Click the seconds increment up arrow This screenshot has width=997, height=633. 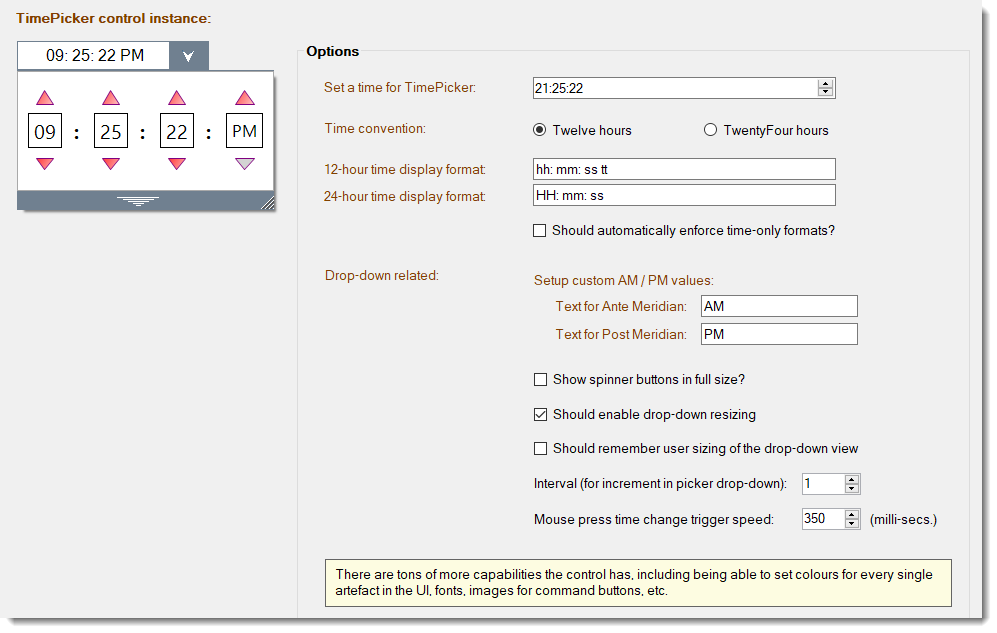[177, 98]
